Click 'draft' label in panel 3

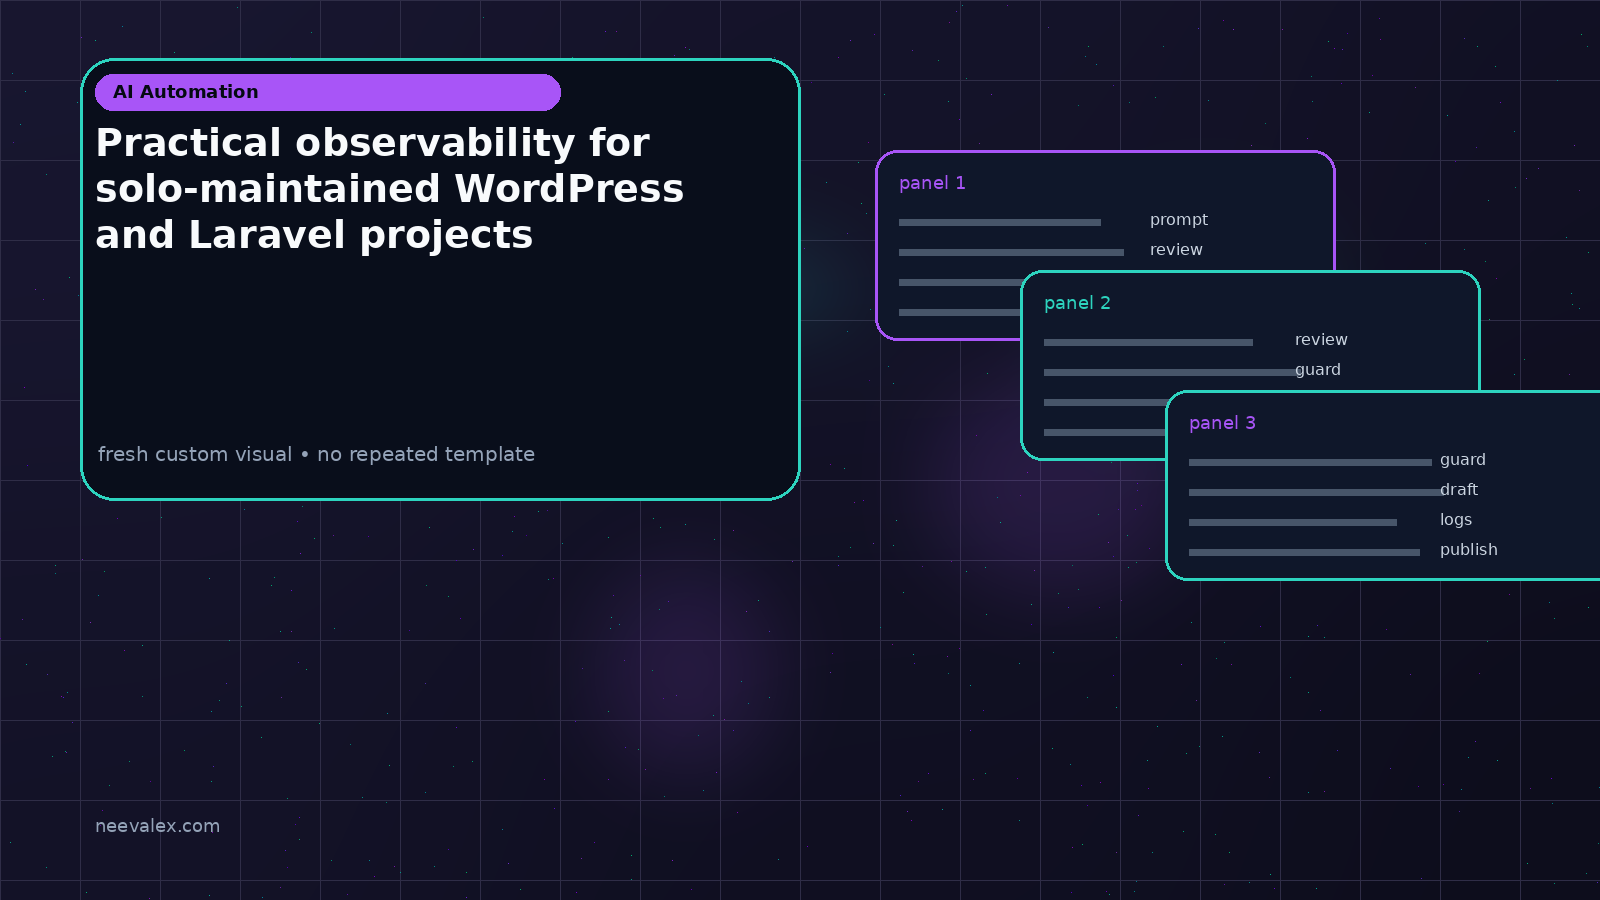(1459, 490)
